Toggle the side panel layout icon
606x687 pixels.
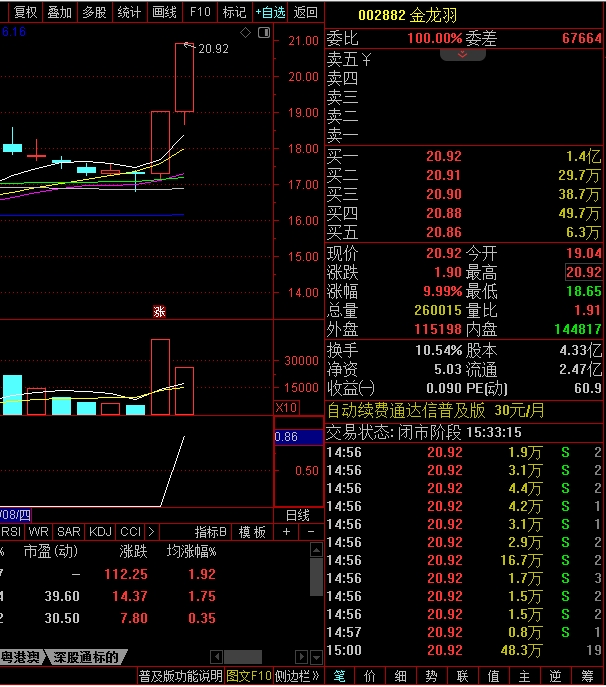pos(264,32)
